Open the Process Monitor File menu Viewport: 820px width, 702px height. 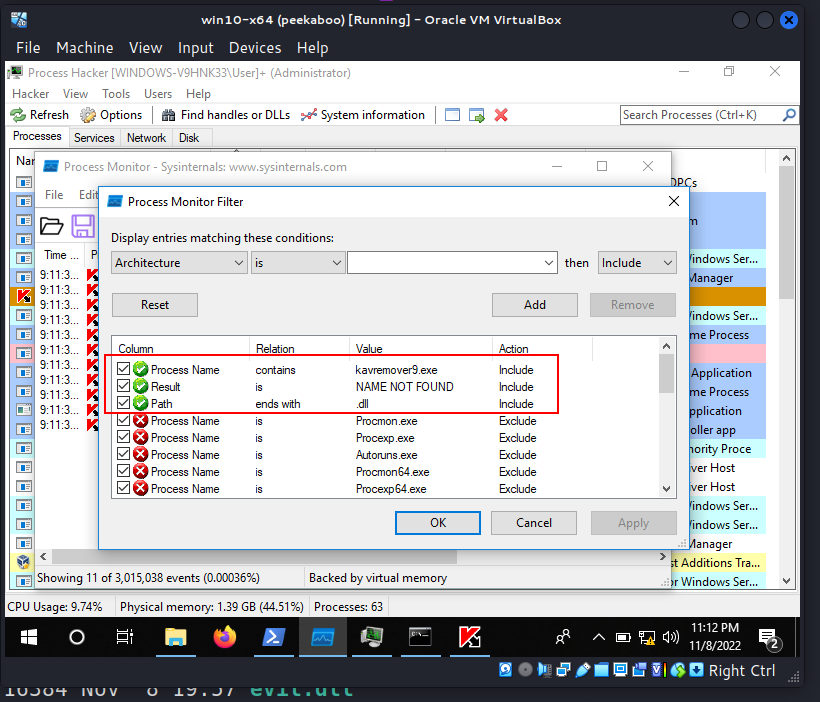pos(54,195)
